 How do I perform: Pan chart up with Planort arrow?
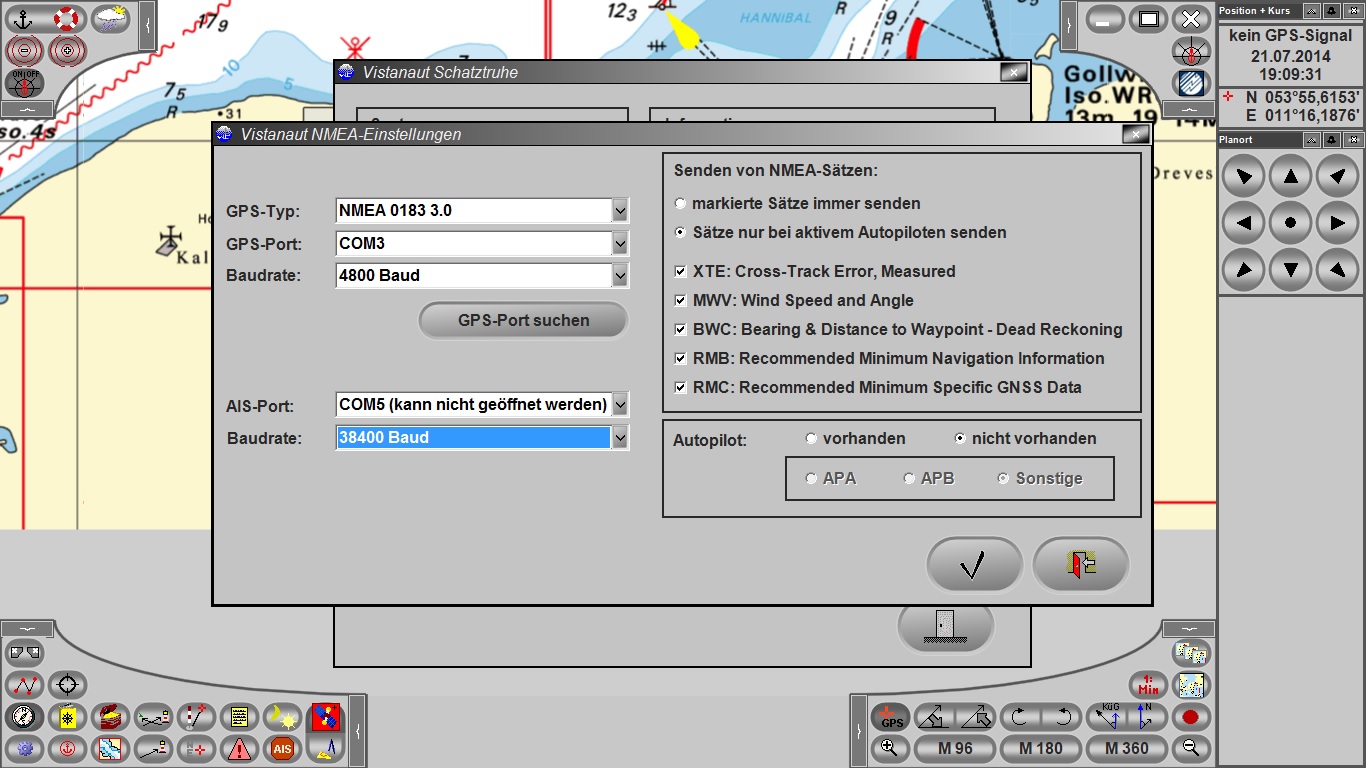point(1291,177)
